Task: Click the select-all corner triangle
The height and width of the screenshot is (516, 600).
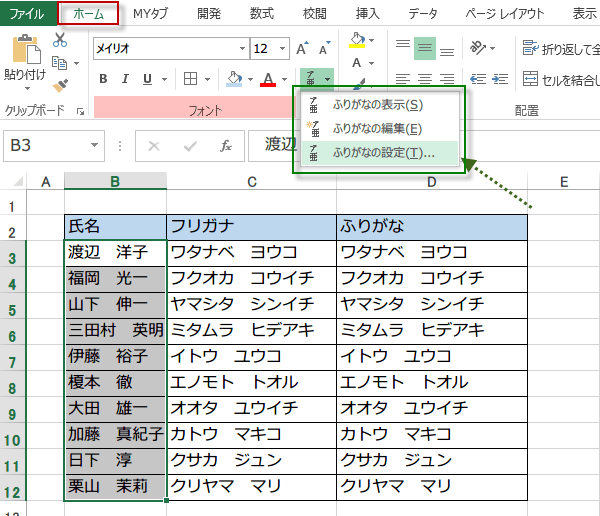Action: click(18, 181)
